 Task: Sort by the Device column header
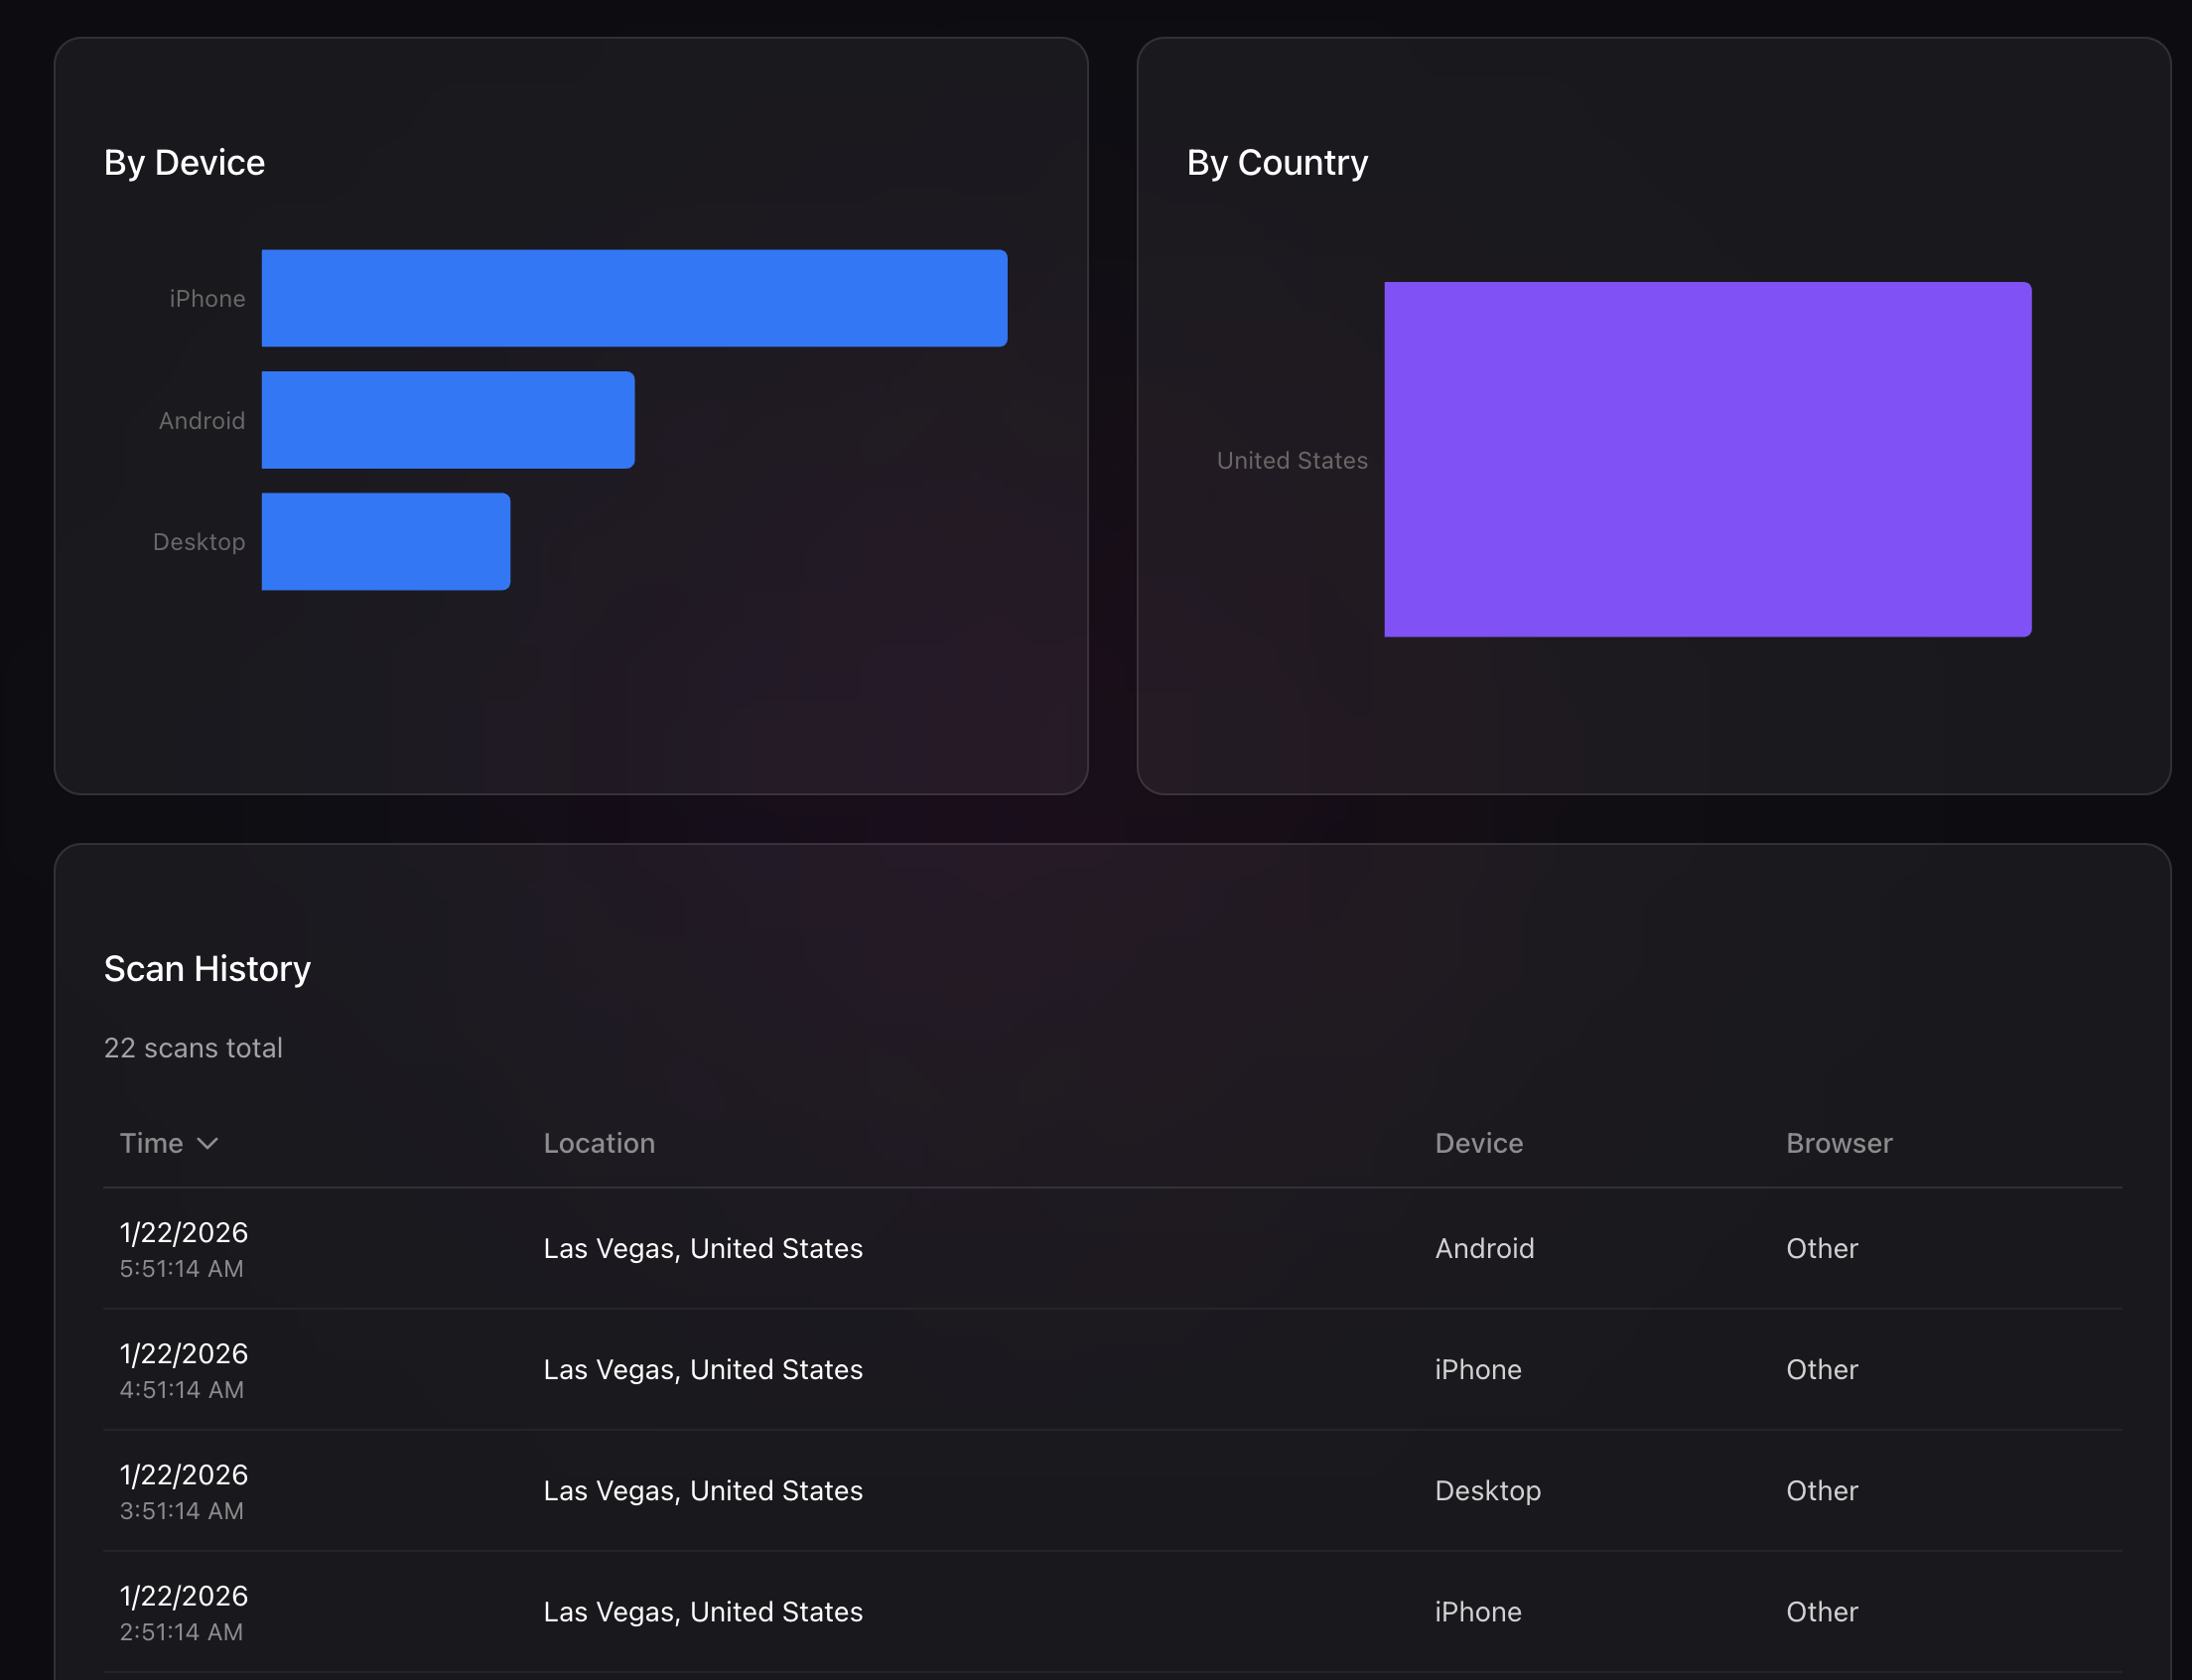1479,1142
